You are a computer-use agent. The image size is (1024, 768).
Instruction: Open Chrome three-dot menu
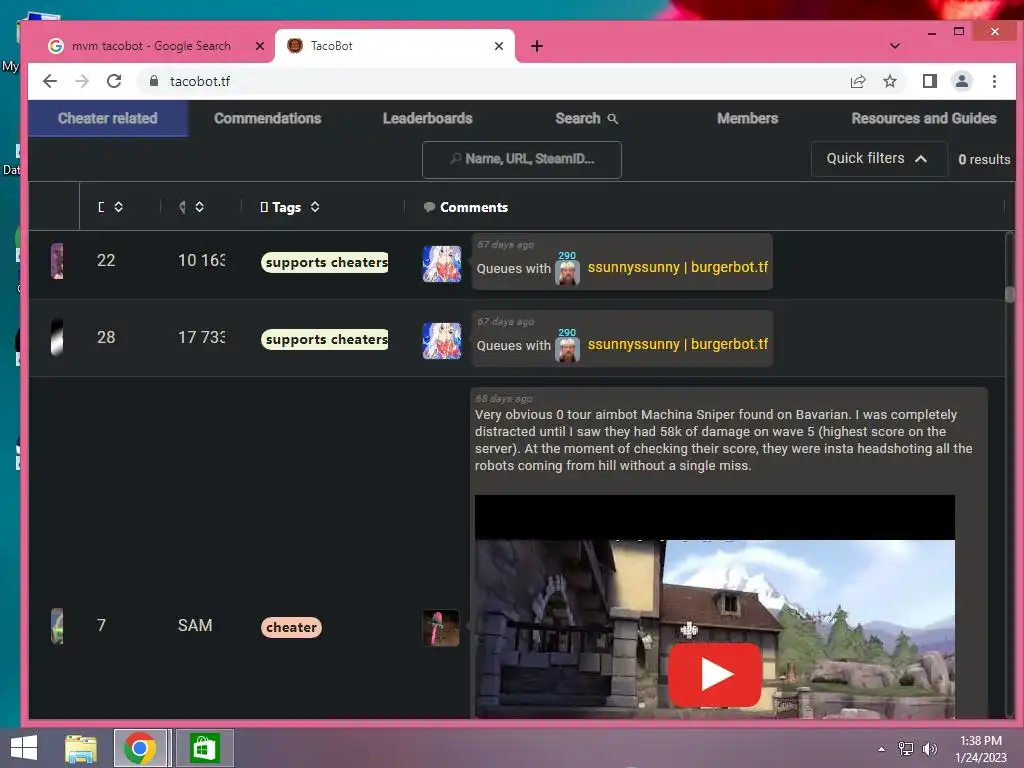994,81
